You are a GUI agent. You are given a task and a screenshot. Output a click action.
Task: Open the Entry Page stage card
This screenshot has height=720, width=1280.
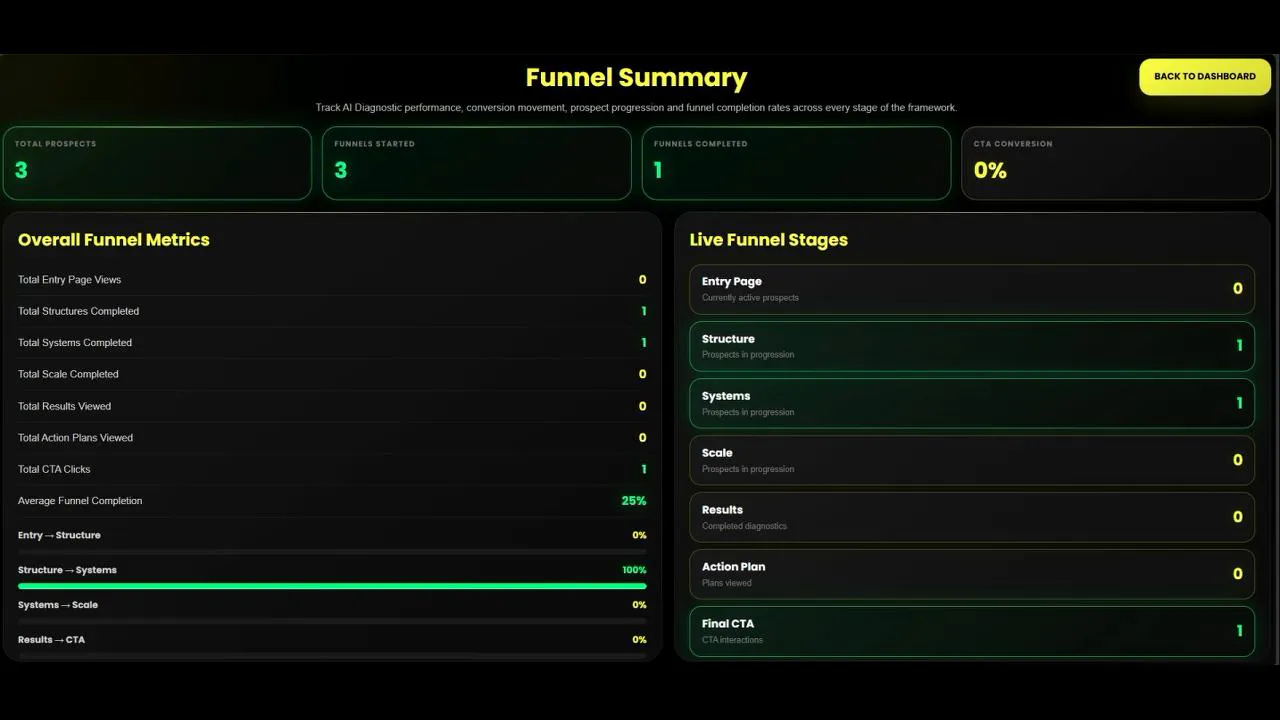click(x=972, y=289)
